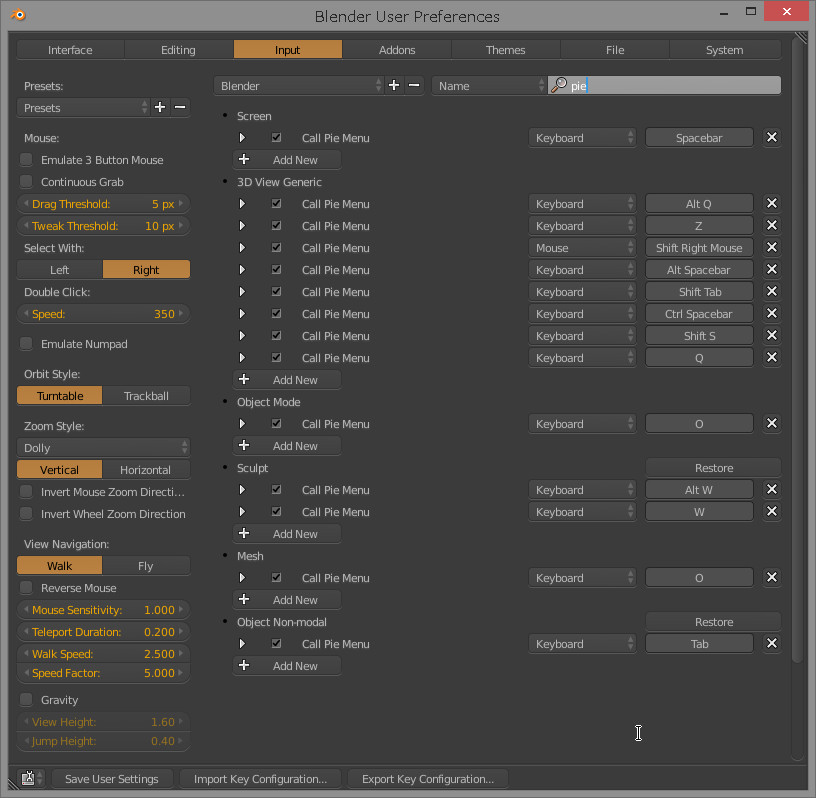
Task: Click the Mouse Sensitivity field
Action: pos(104,610)
